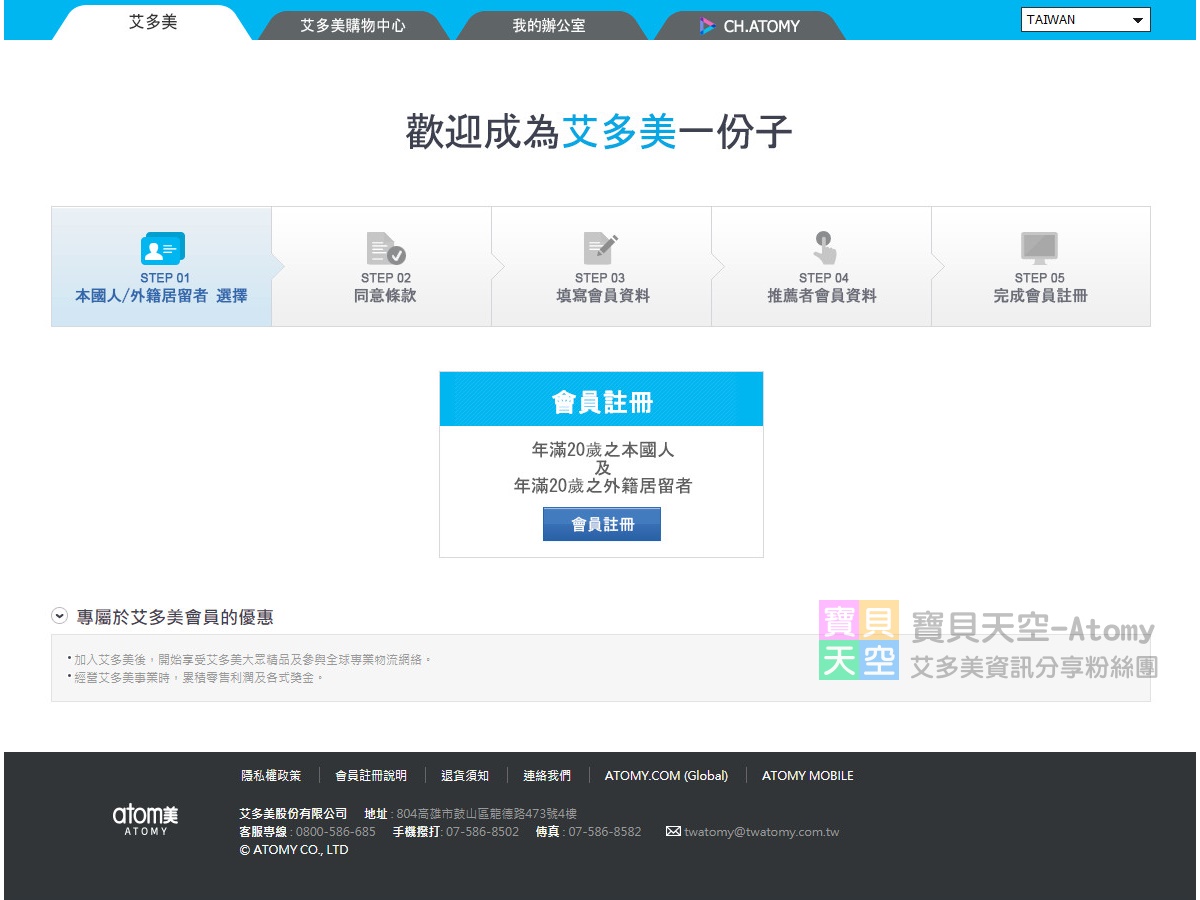This screenshot has height=900, width=1200.
Task: Select the 艾多美 tab
Action: click(153, 22)
